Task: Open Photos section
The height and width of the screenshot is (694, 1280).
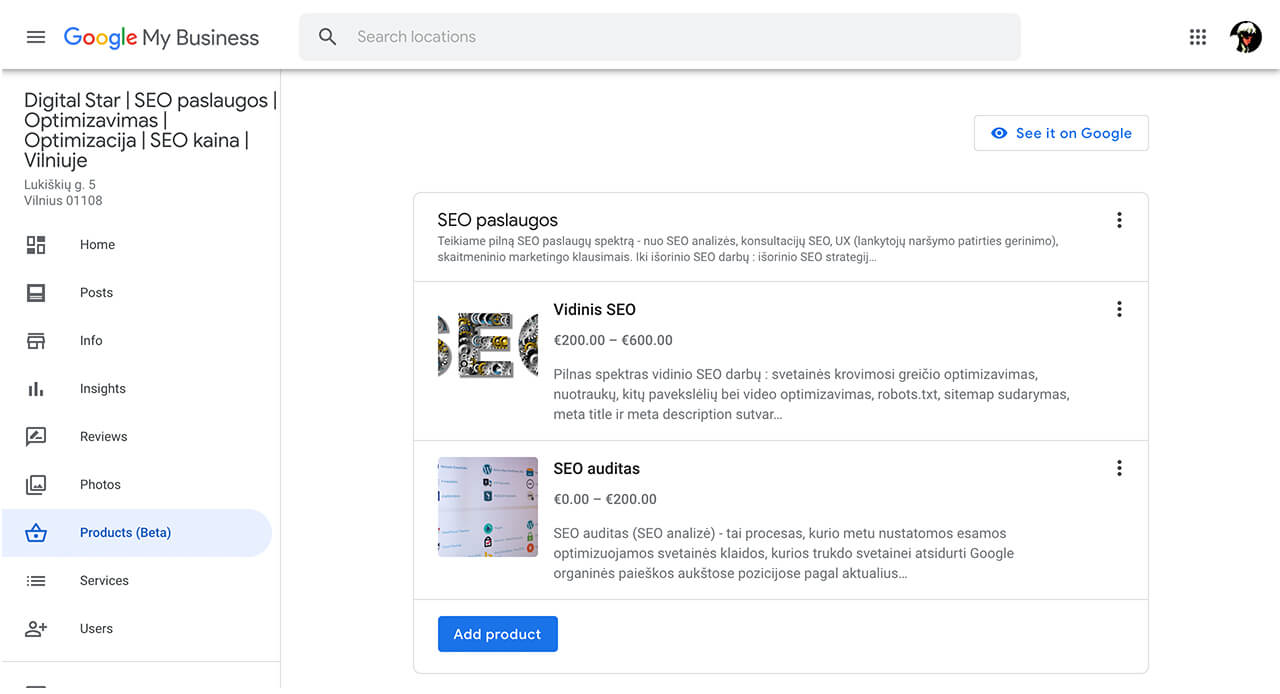Action: click(137, 485)
